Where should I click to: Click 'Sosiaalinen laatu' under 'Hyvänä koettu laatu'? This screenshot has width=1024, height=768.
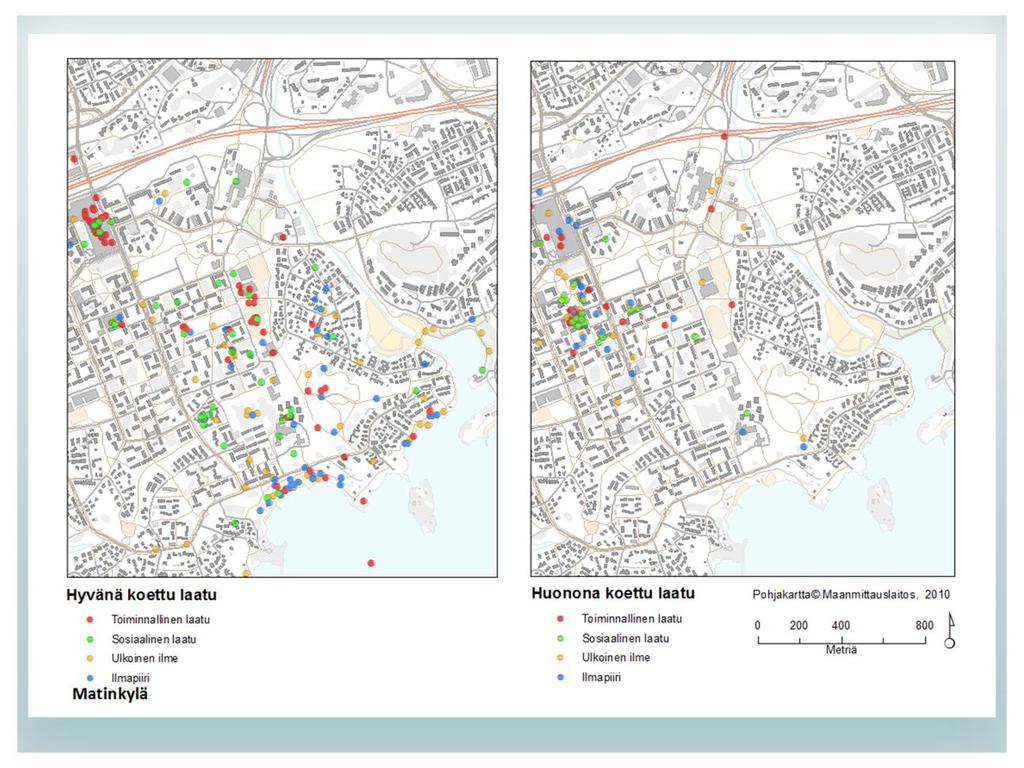click(153, 639)
